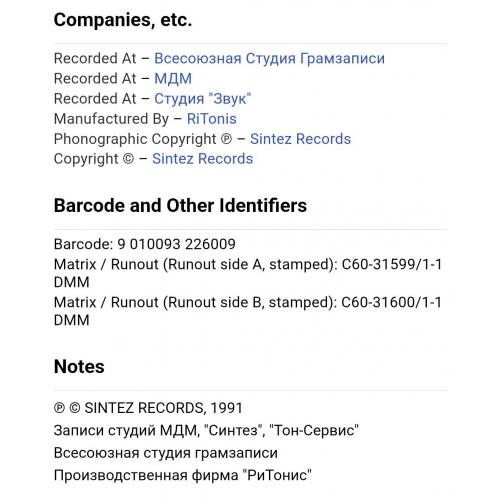Click the Notes section heading
Image resolution: width=500 pixels, height=500 pixels.
(79, 367)
